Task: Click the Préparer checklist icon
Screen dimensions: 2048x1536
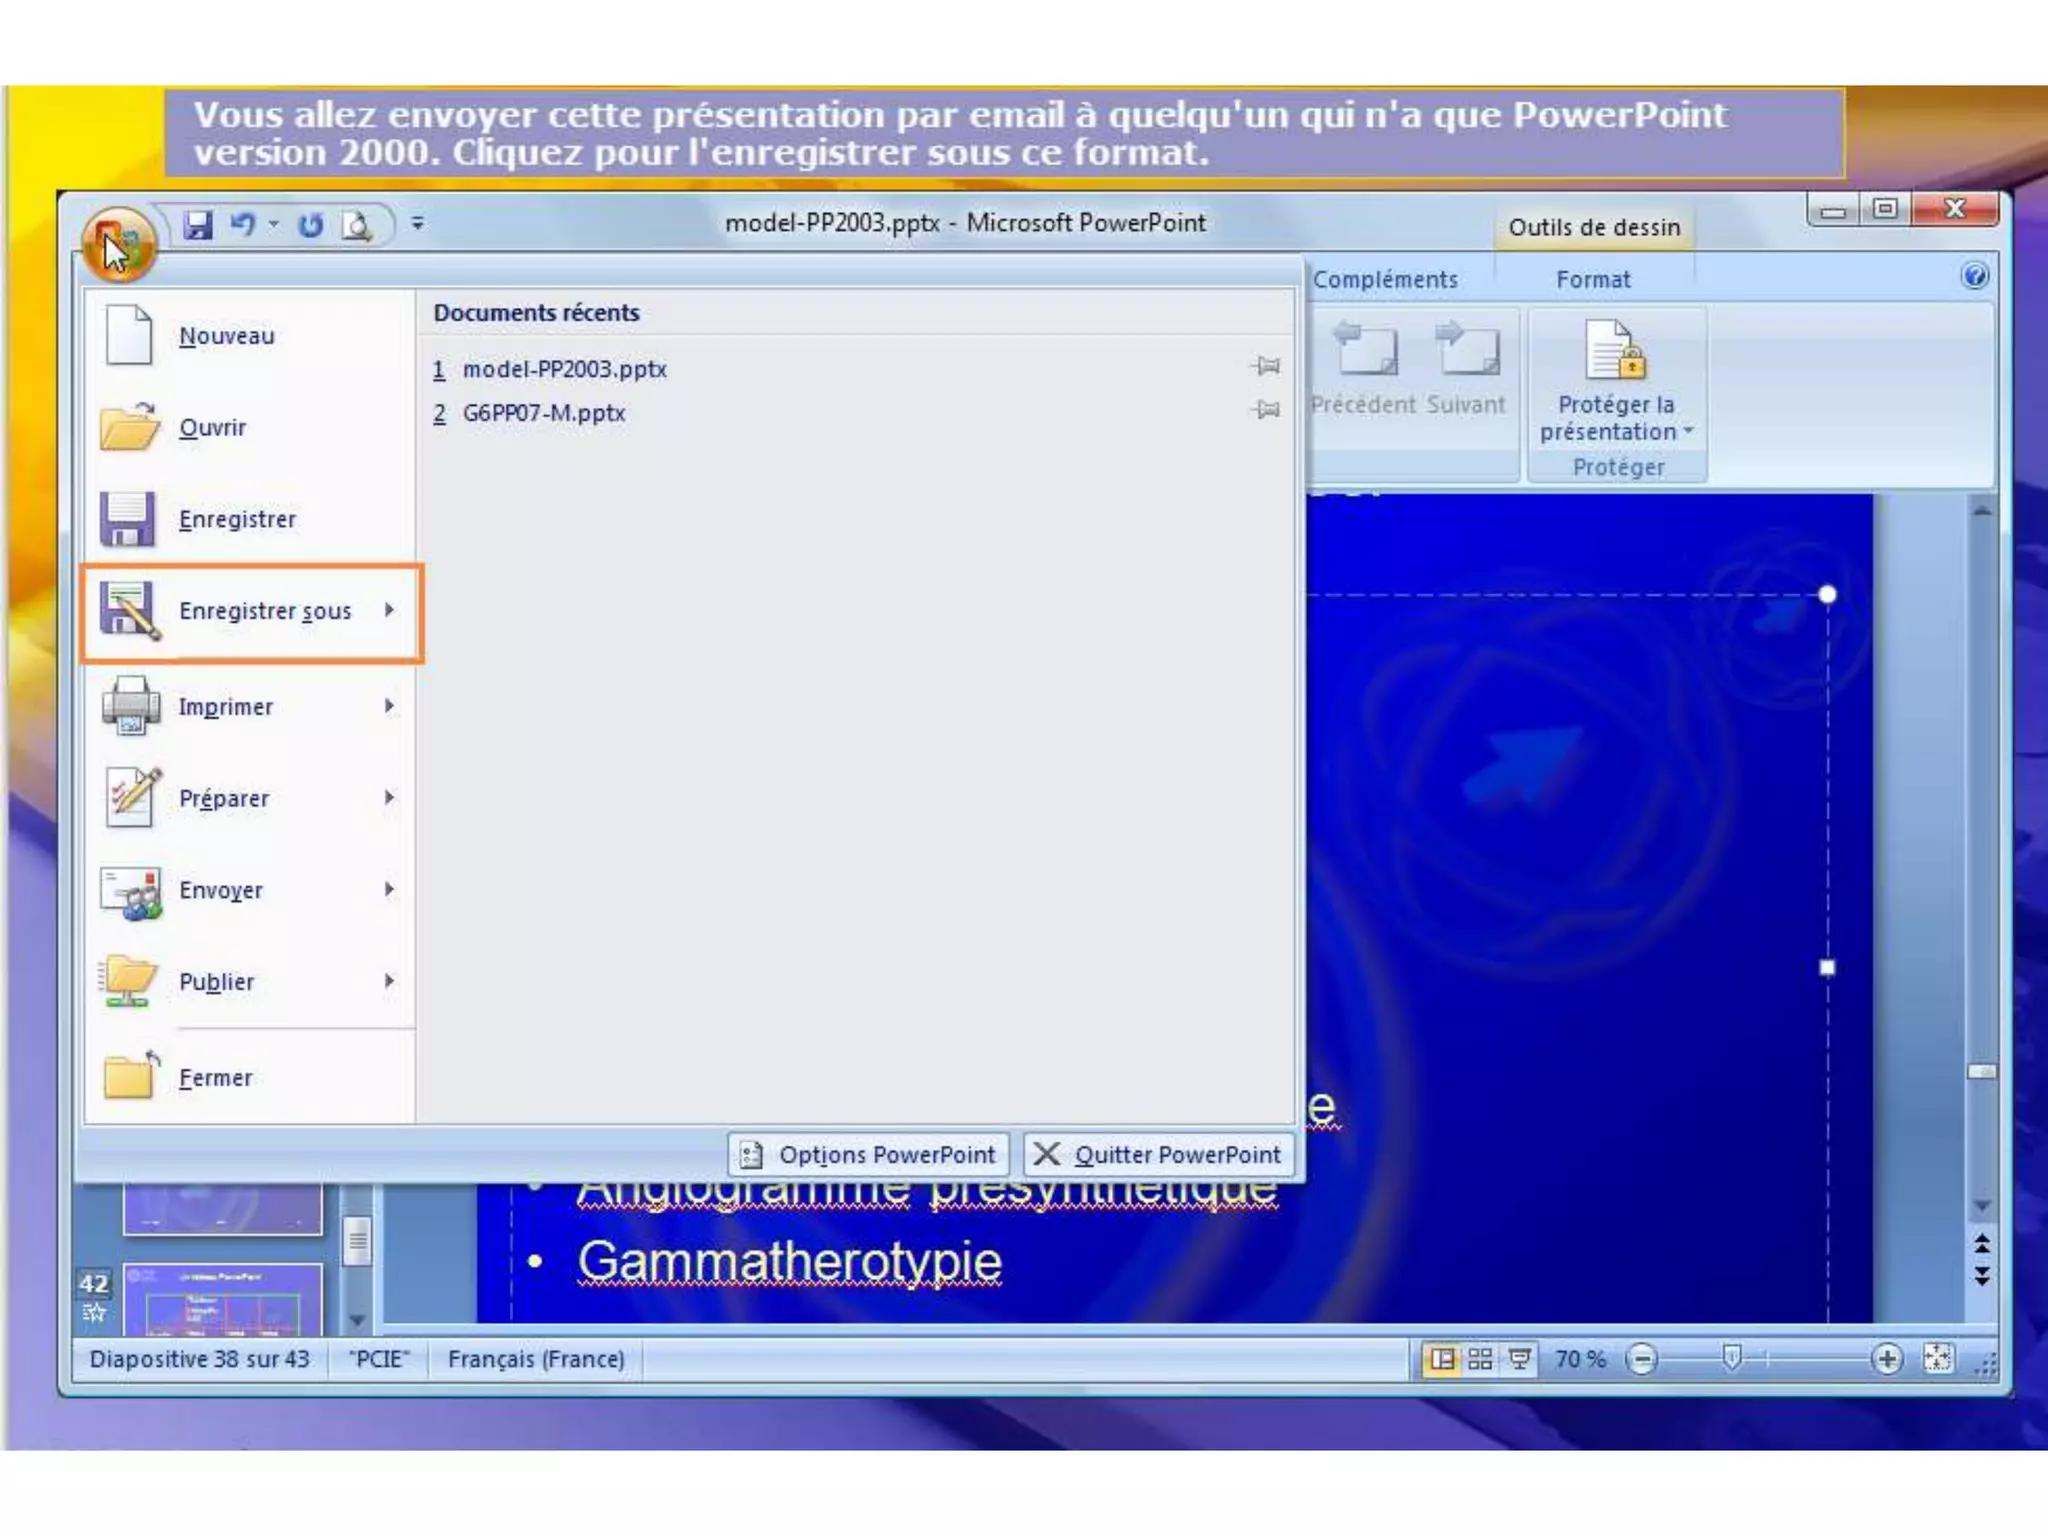Action: [133, 797]
